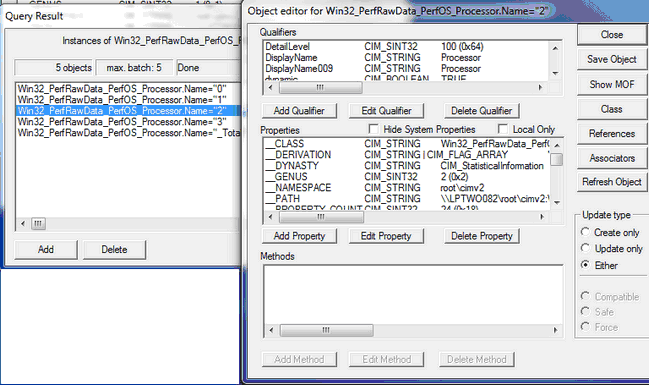The width and height of the screenshot is (649, 385).
Task: Click Properties list scroll down arrow
Action: point(557,203)
